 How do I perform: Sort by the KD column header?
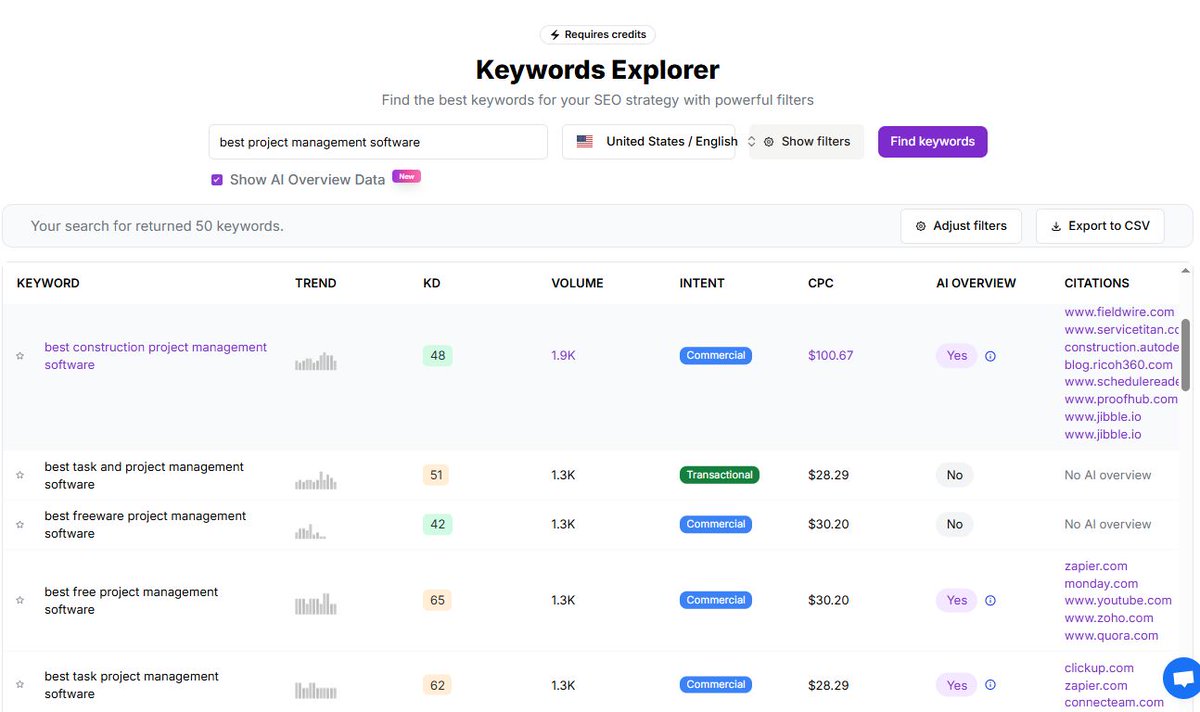click(x=431, y=283)
